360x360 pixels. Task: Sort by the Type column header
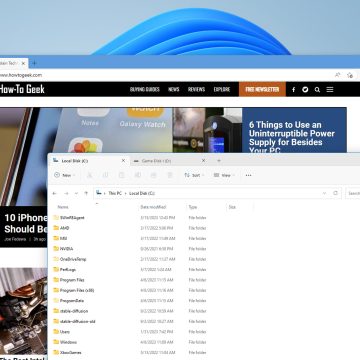193,207
